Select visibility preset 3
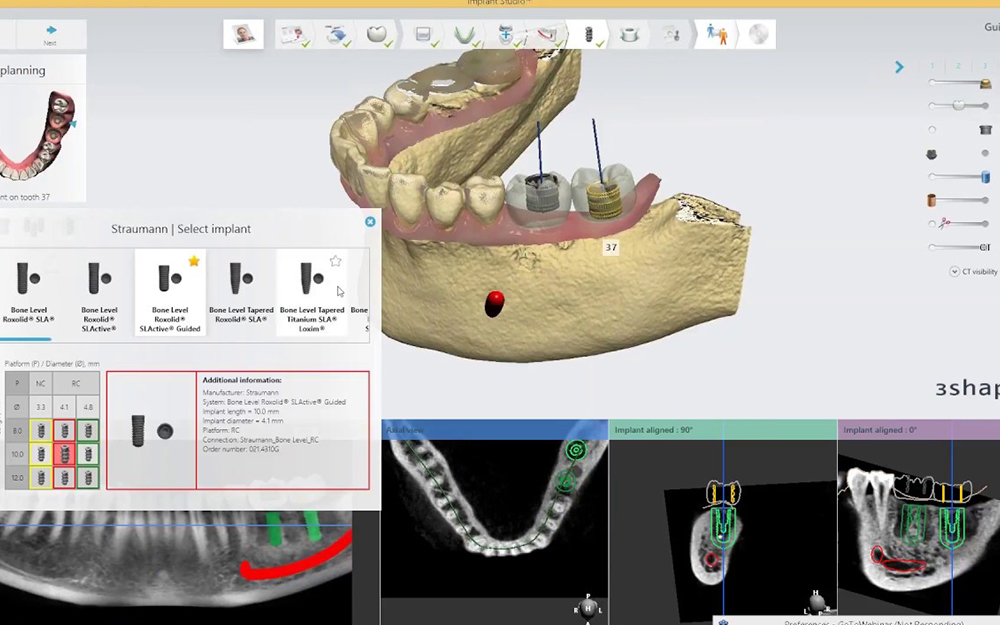 coord(984,66)
